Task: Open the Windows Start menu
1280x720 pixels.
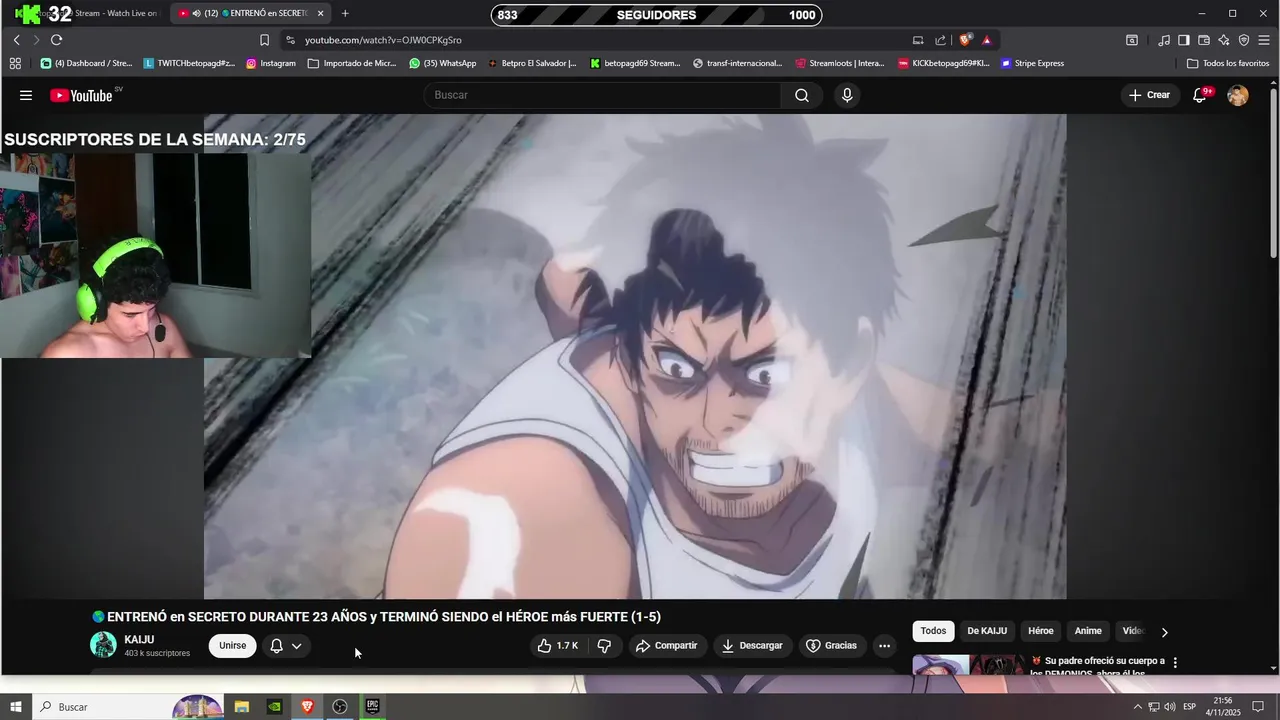Action: tap(16, 707)
